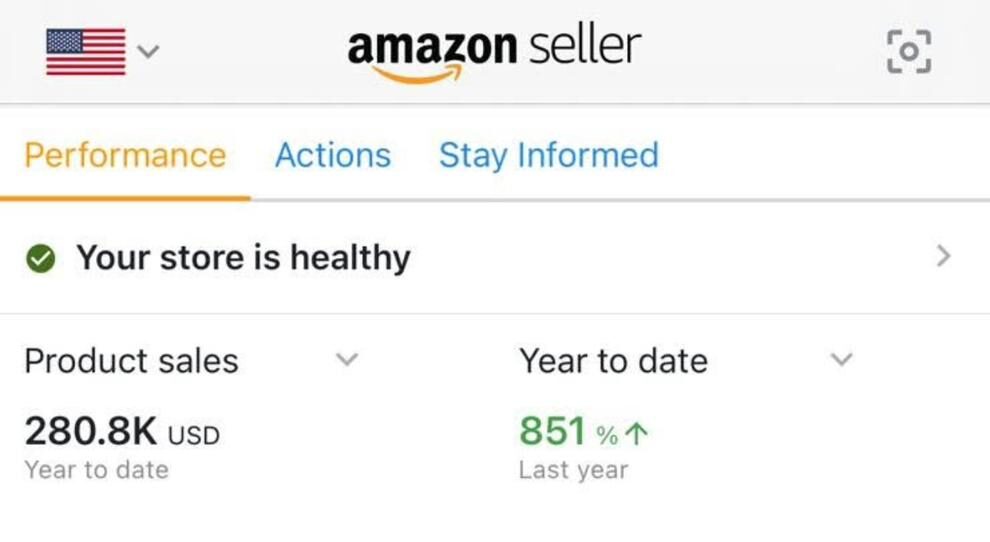Tap the green 851 percentage value
The width and height of the screenshot is (990, 542).
pyautogui.click(x=552, y=432)
